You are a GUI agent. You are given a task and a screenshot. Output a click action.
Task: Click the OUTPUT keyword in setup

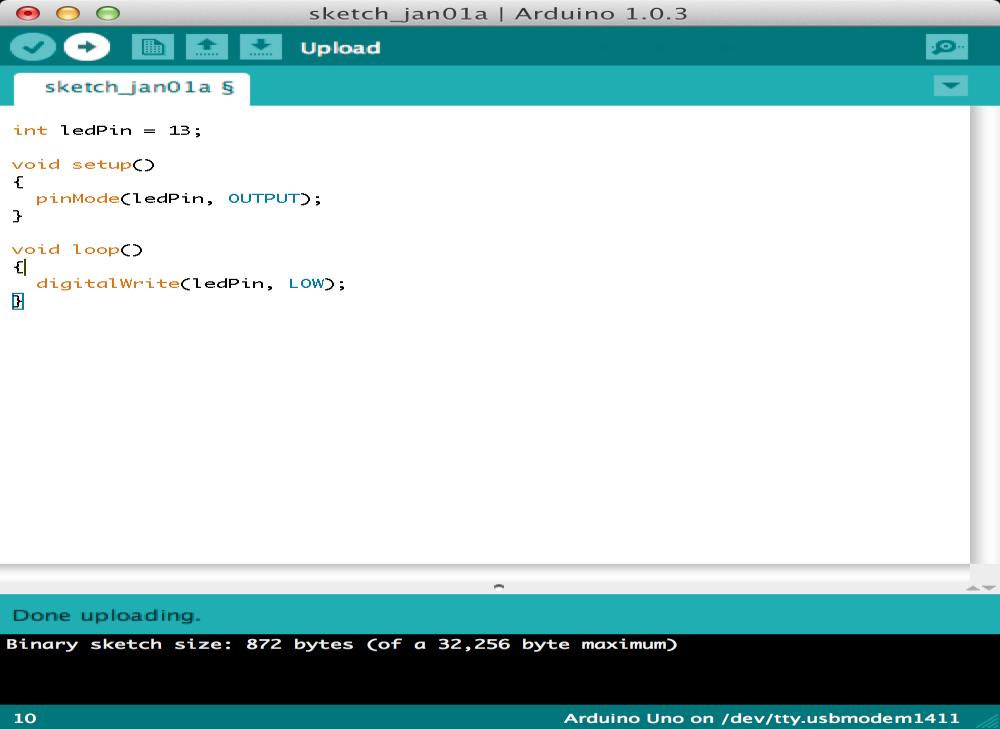coord(263,198)
